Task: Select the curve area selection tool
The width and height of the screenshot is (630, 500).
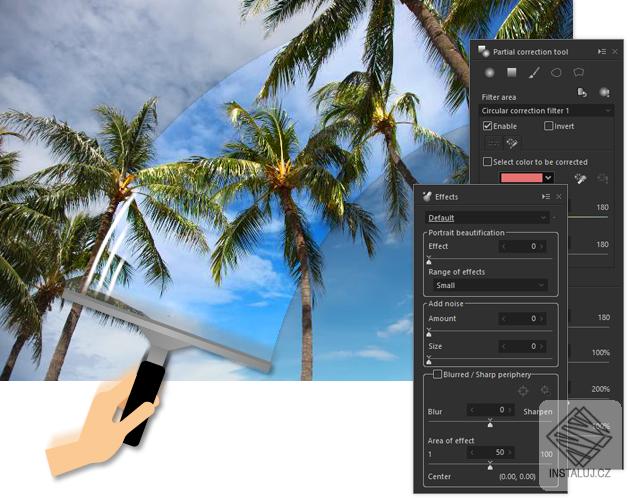Action: tap(556, 73)
